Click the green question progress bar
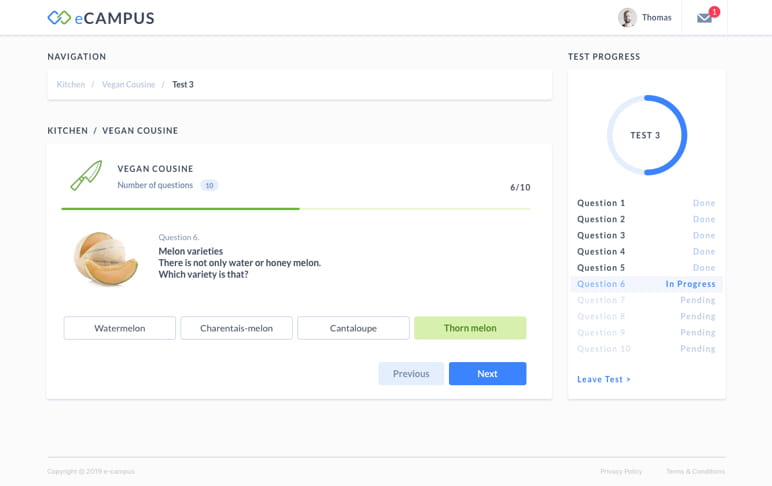772x486 pixels. coord(296,209)
